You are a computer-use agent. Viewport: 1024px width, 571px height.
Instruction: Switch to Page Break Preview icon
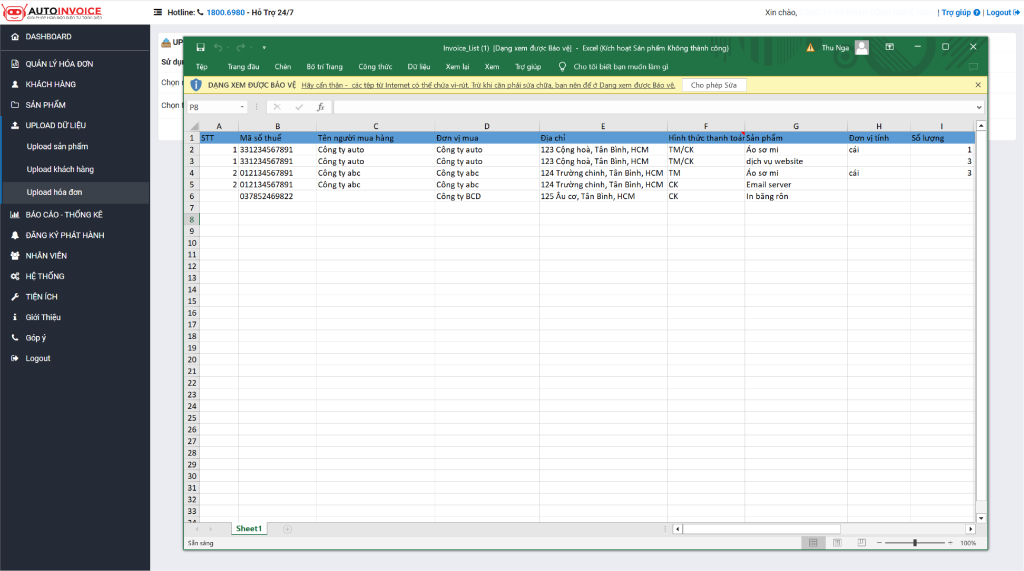861,543
